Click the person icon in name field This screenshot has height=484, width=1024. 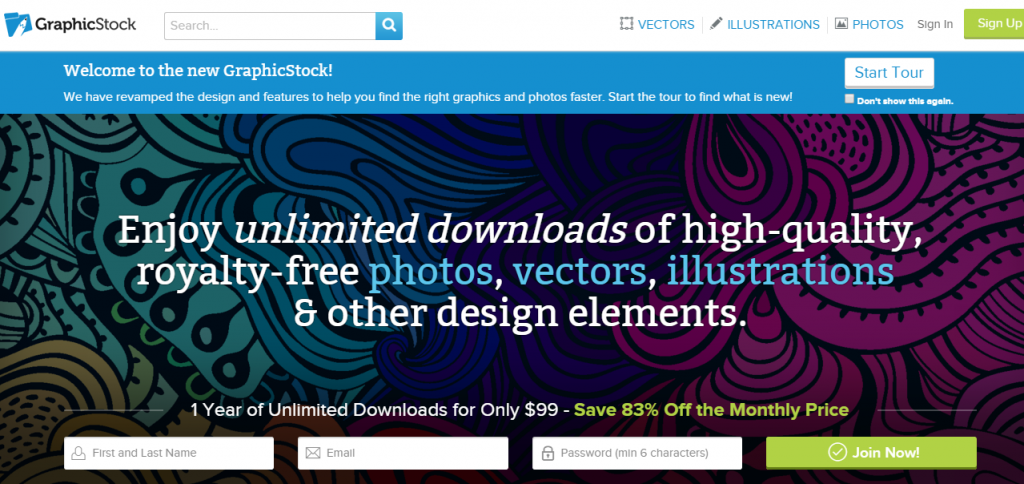pos(78,453)
